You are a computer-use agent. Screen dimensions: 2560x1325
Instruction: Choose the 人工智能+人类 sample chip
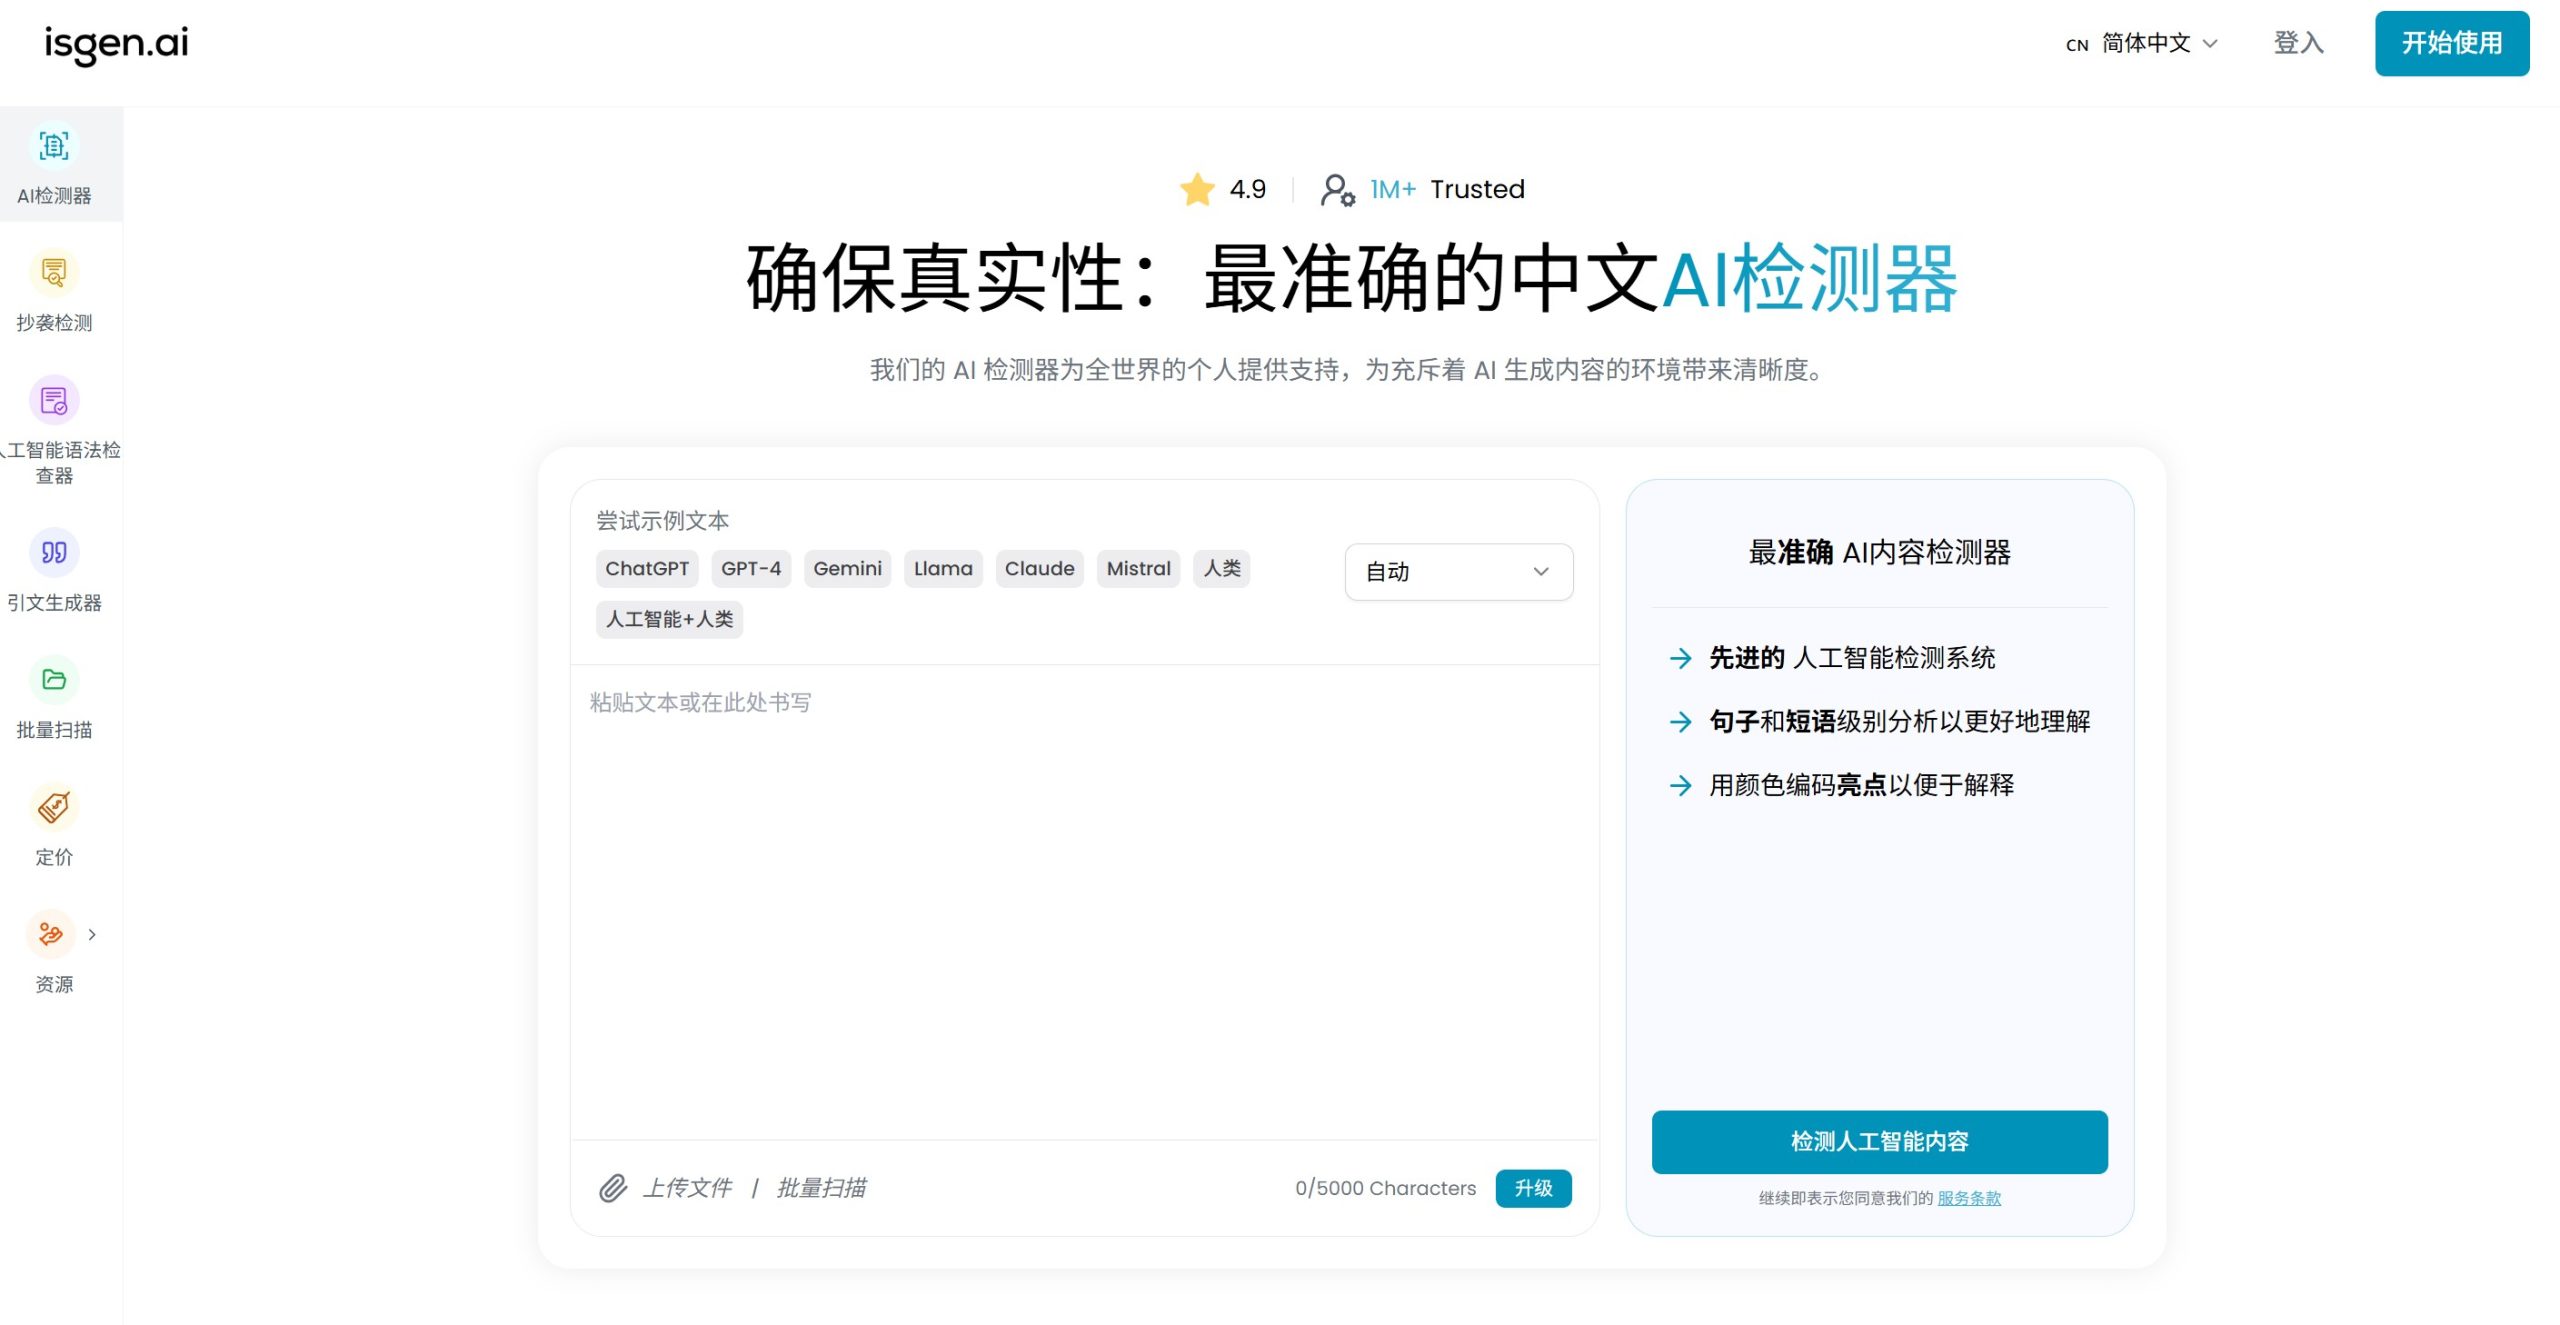tap(669, 619)
